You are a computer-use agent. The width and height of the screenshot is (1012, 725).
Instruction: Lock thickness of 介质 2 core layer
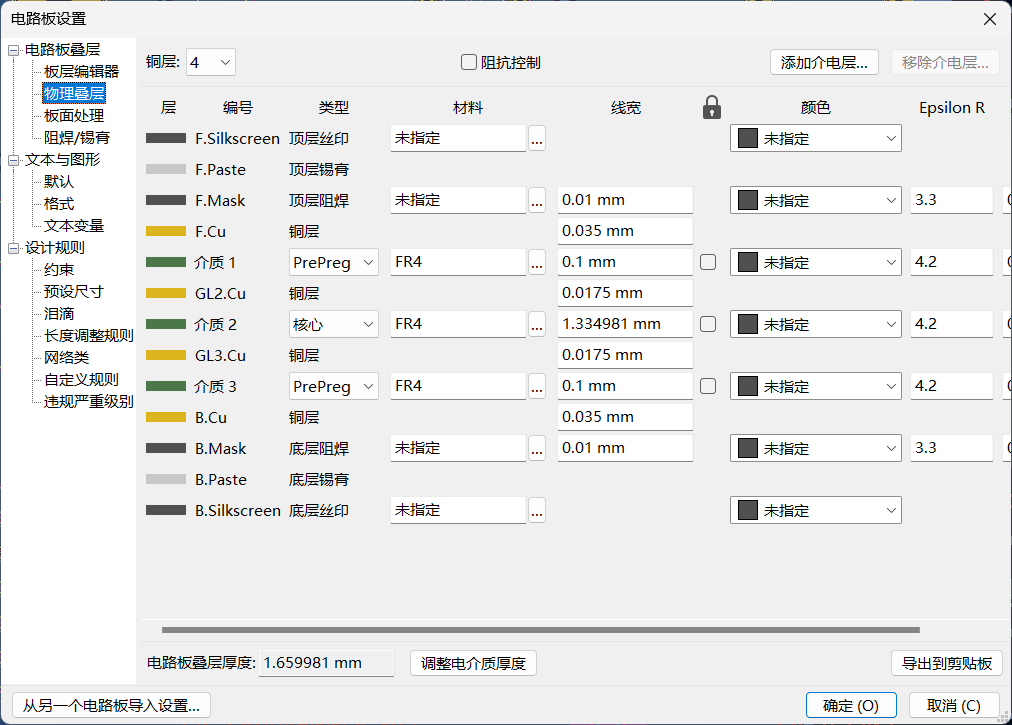[x=708, y=324]
